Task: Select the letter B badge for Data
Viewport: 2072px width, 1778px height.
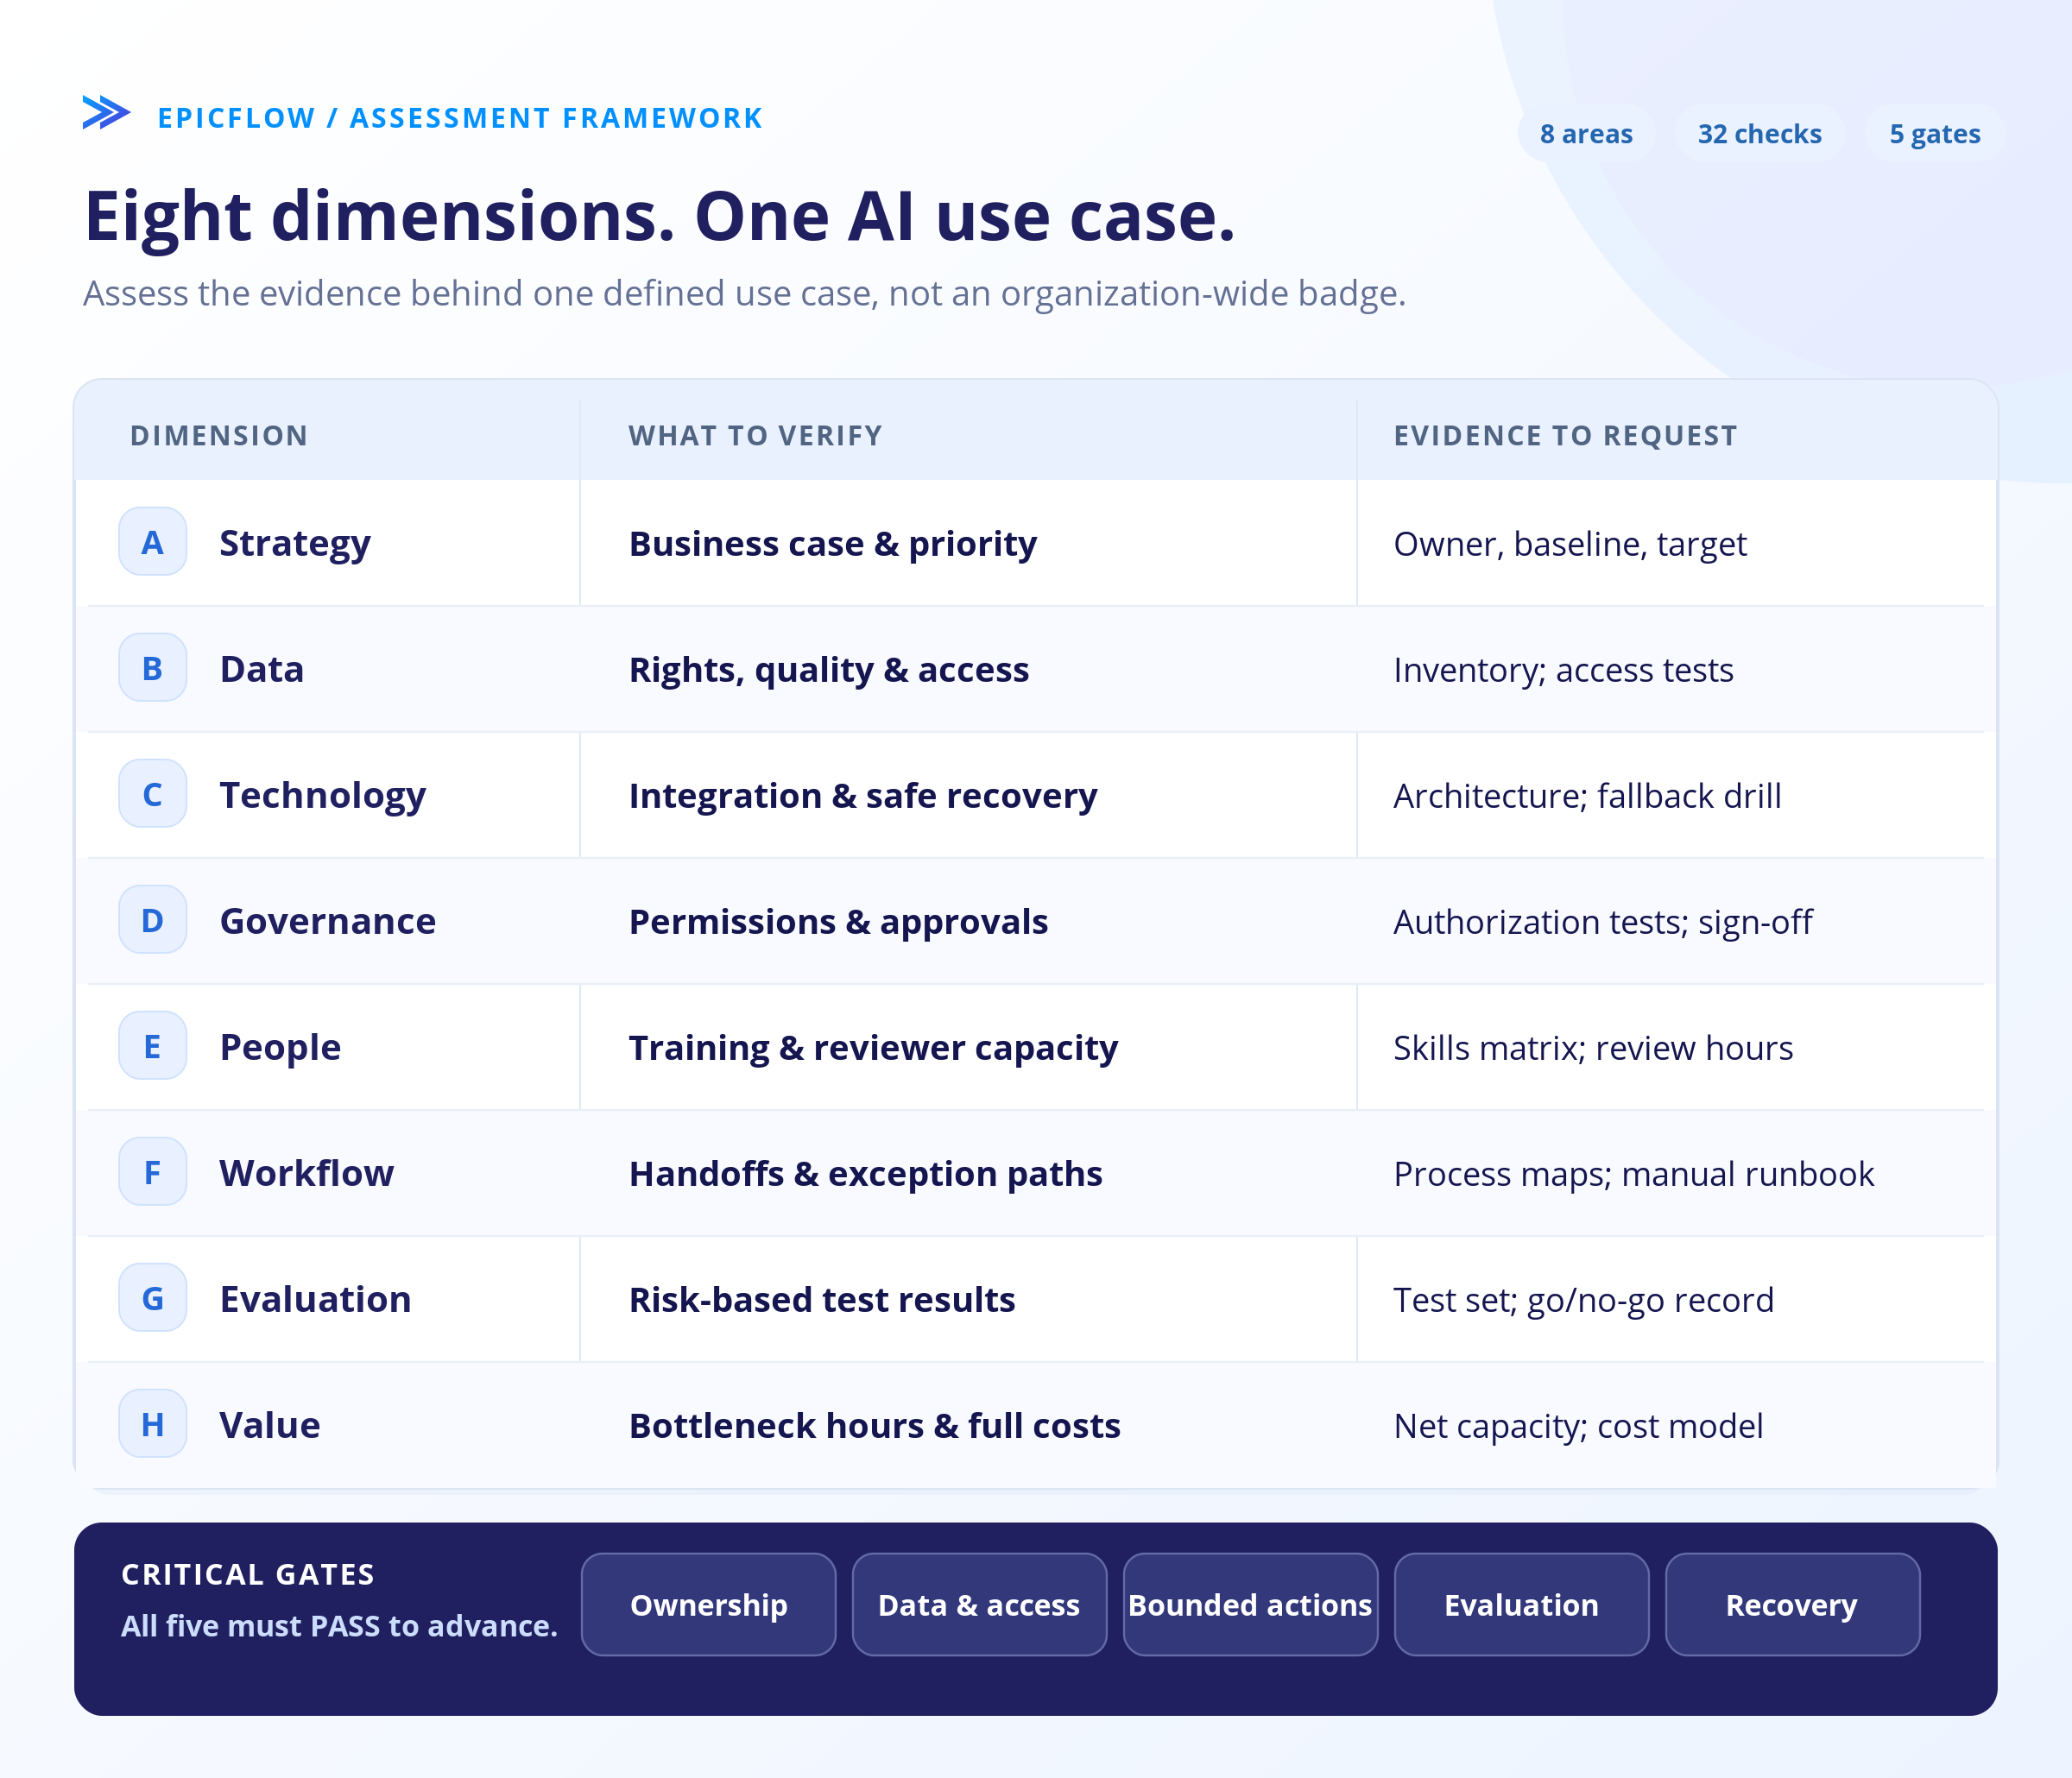Action: (152, 667)
